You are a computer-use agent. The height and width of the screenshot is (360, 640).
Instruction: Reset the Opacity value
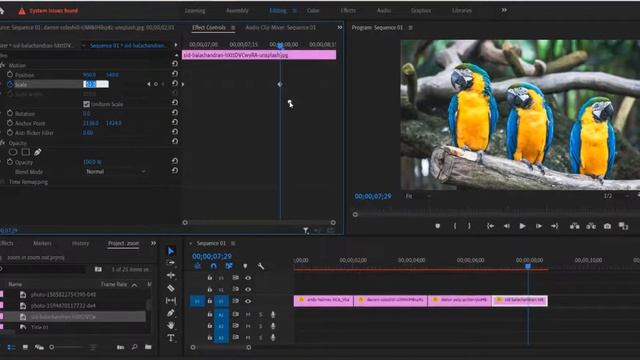[x=175, y=161]
